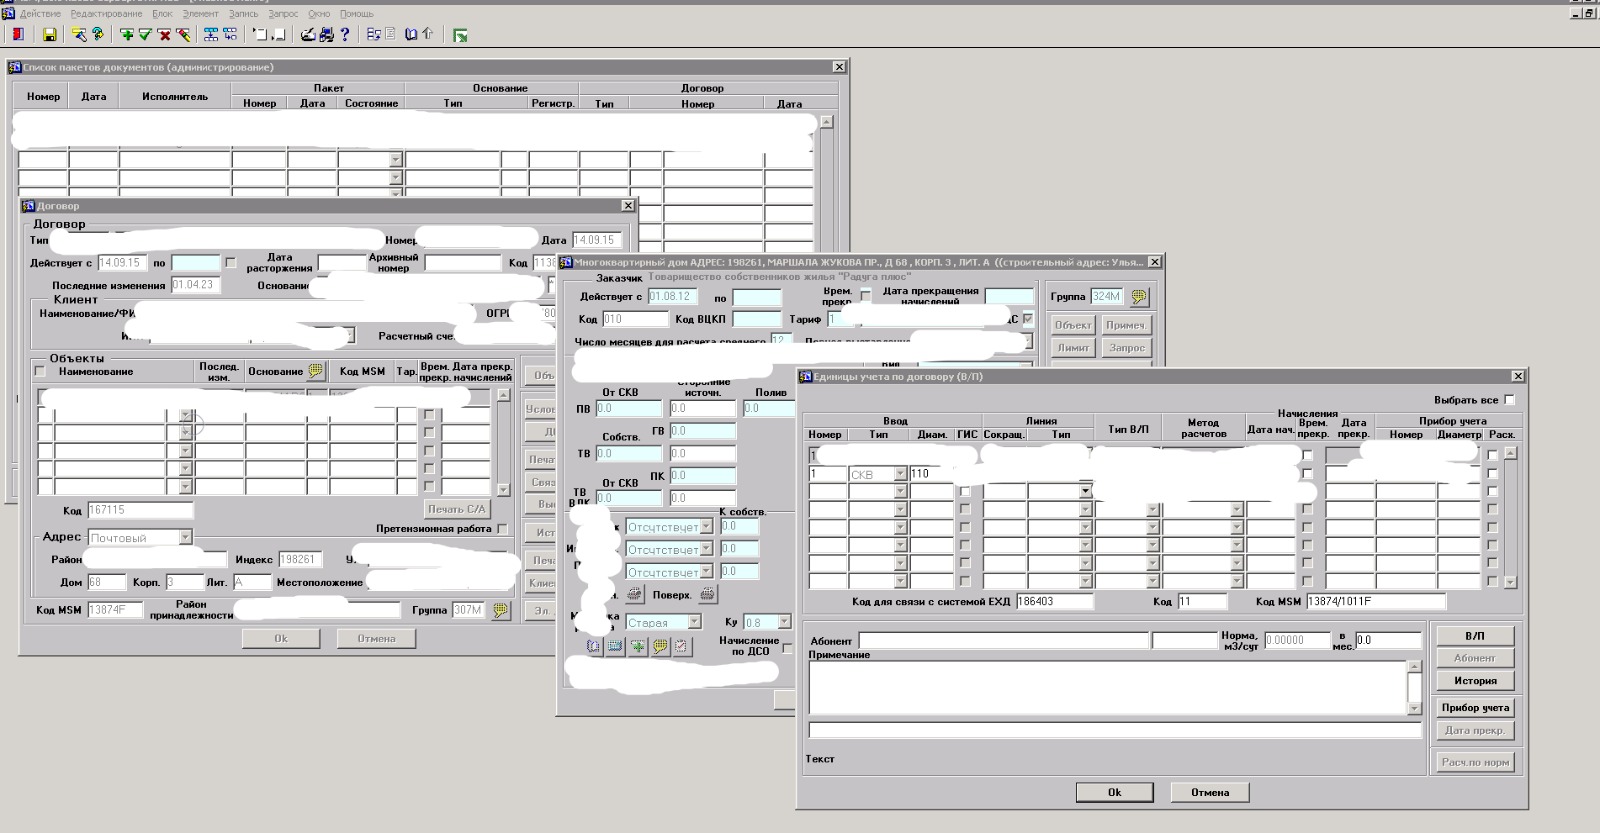Click the yellow speech bubble icon below Старая

[660, 646]
